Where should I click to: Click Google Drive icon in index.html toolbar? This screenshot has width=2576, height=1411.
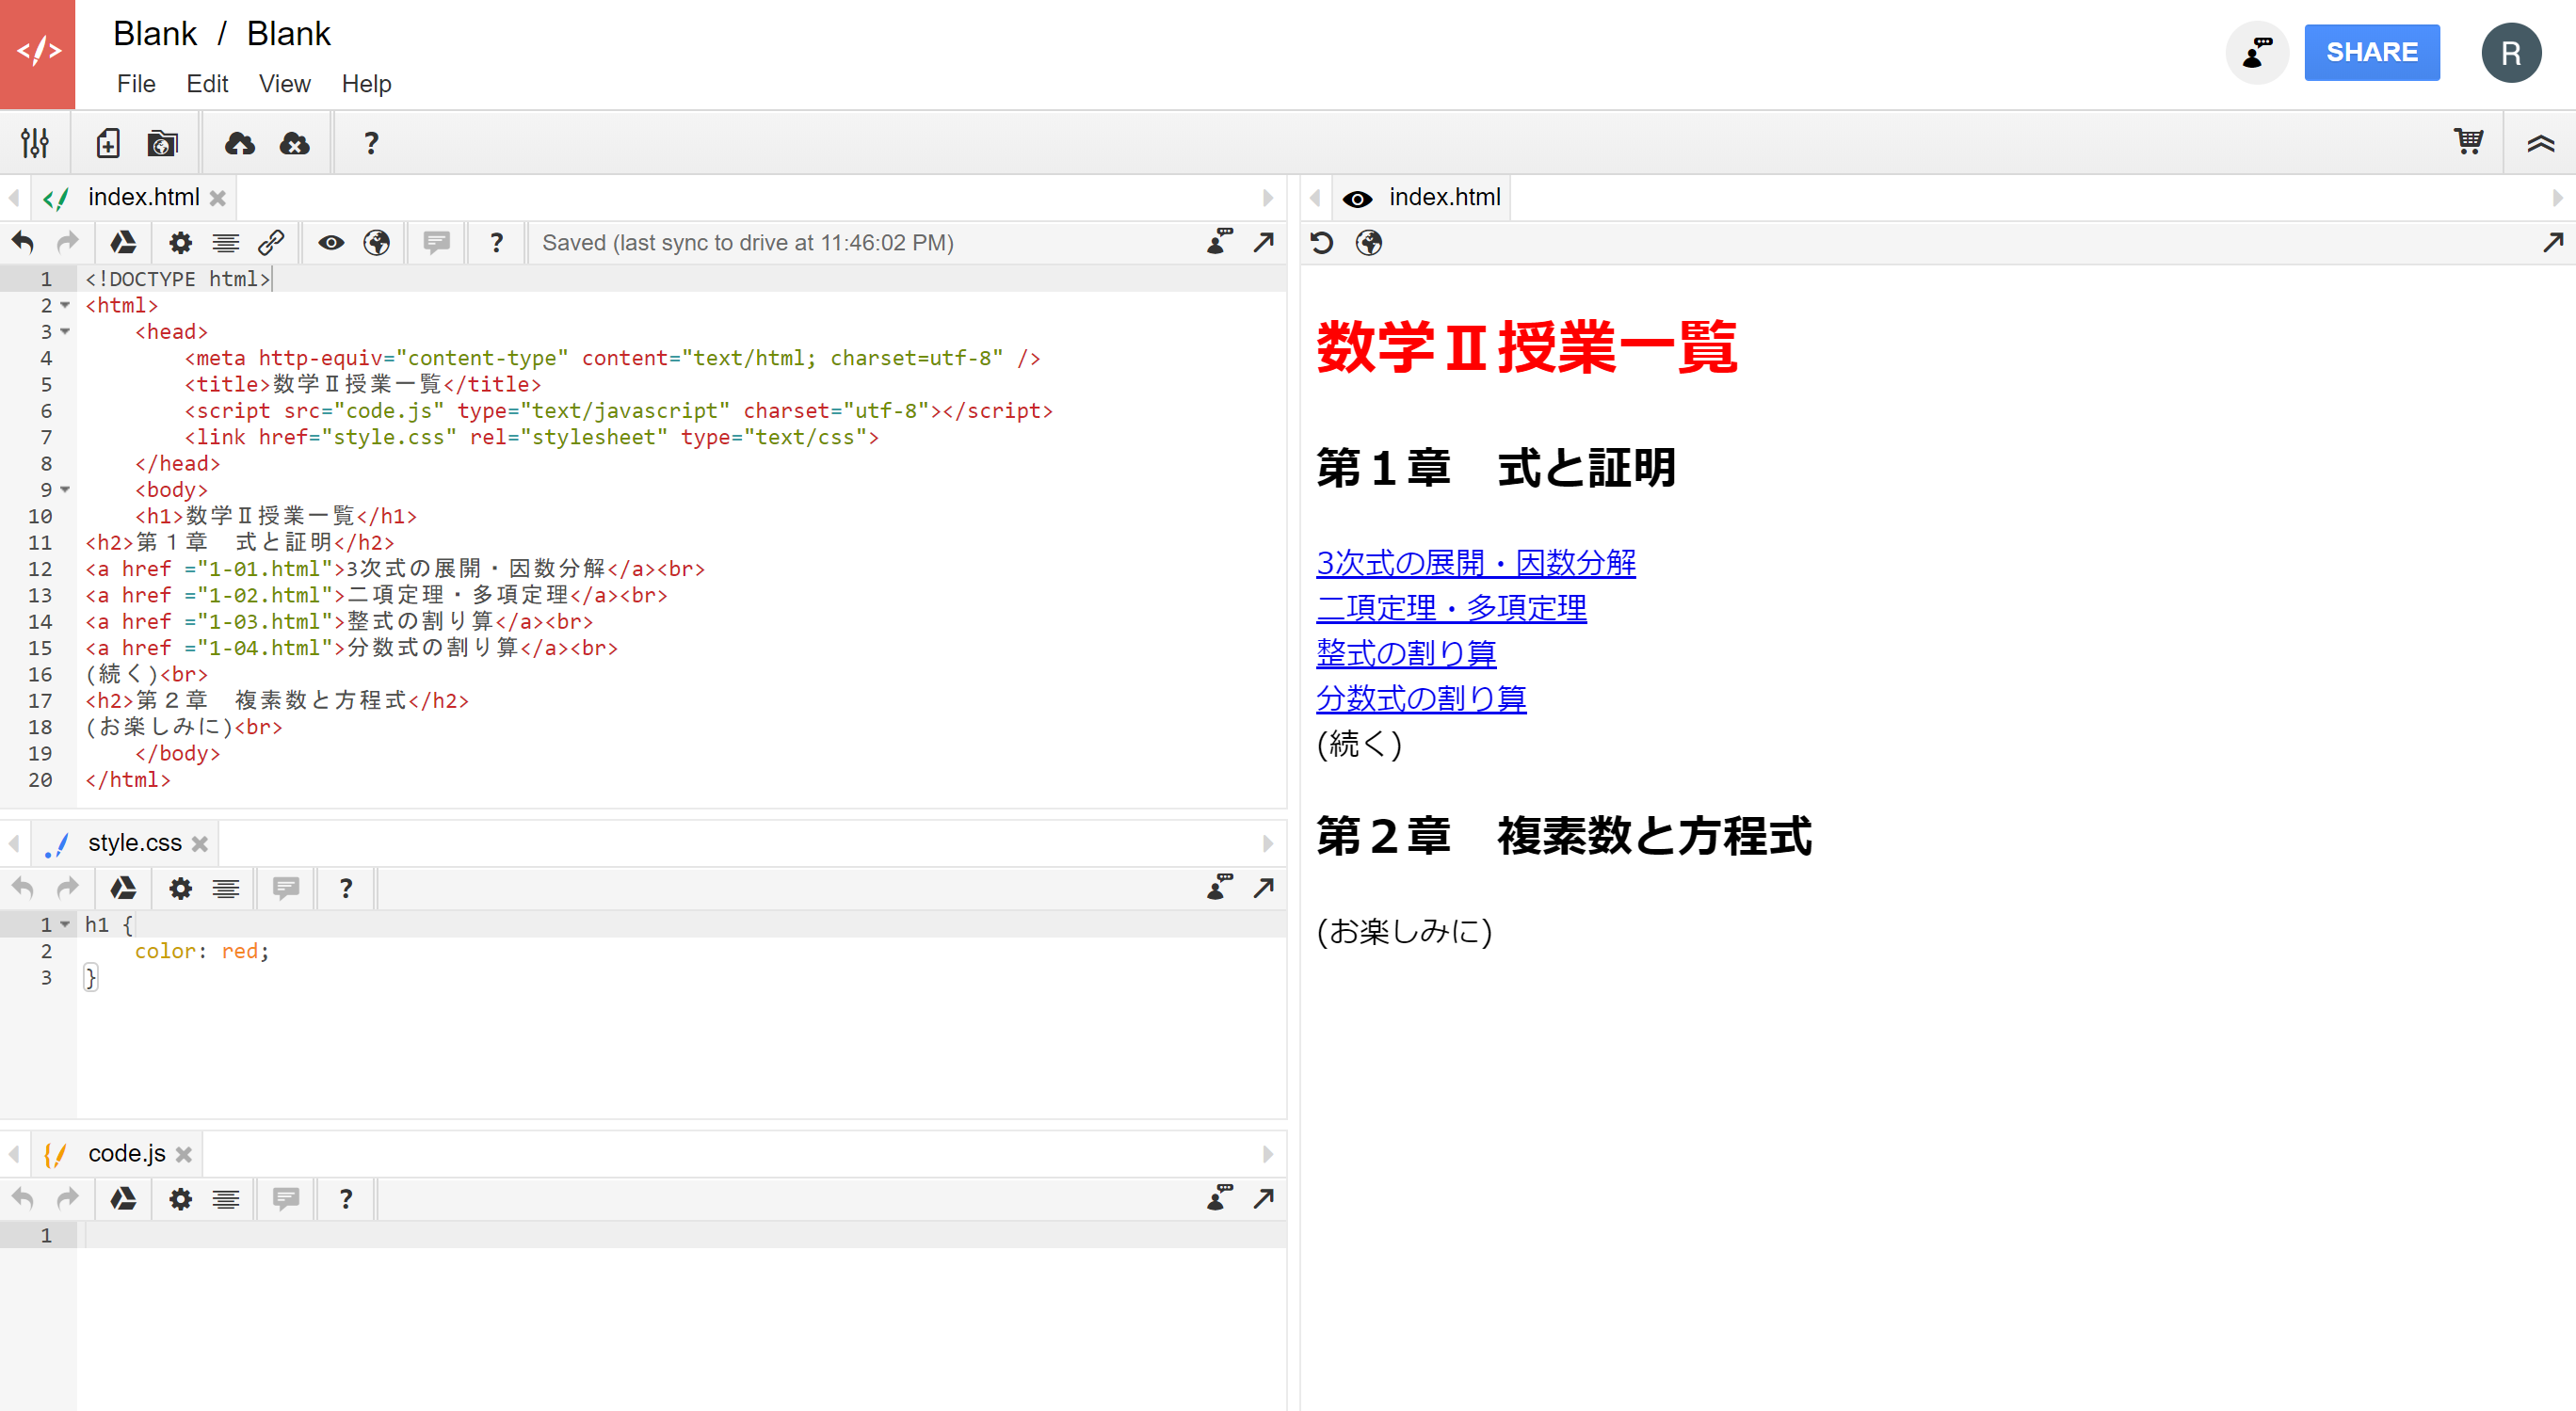[123, 242]
